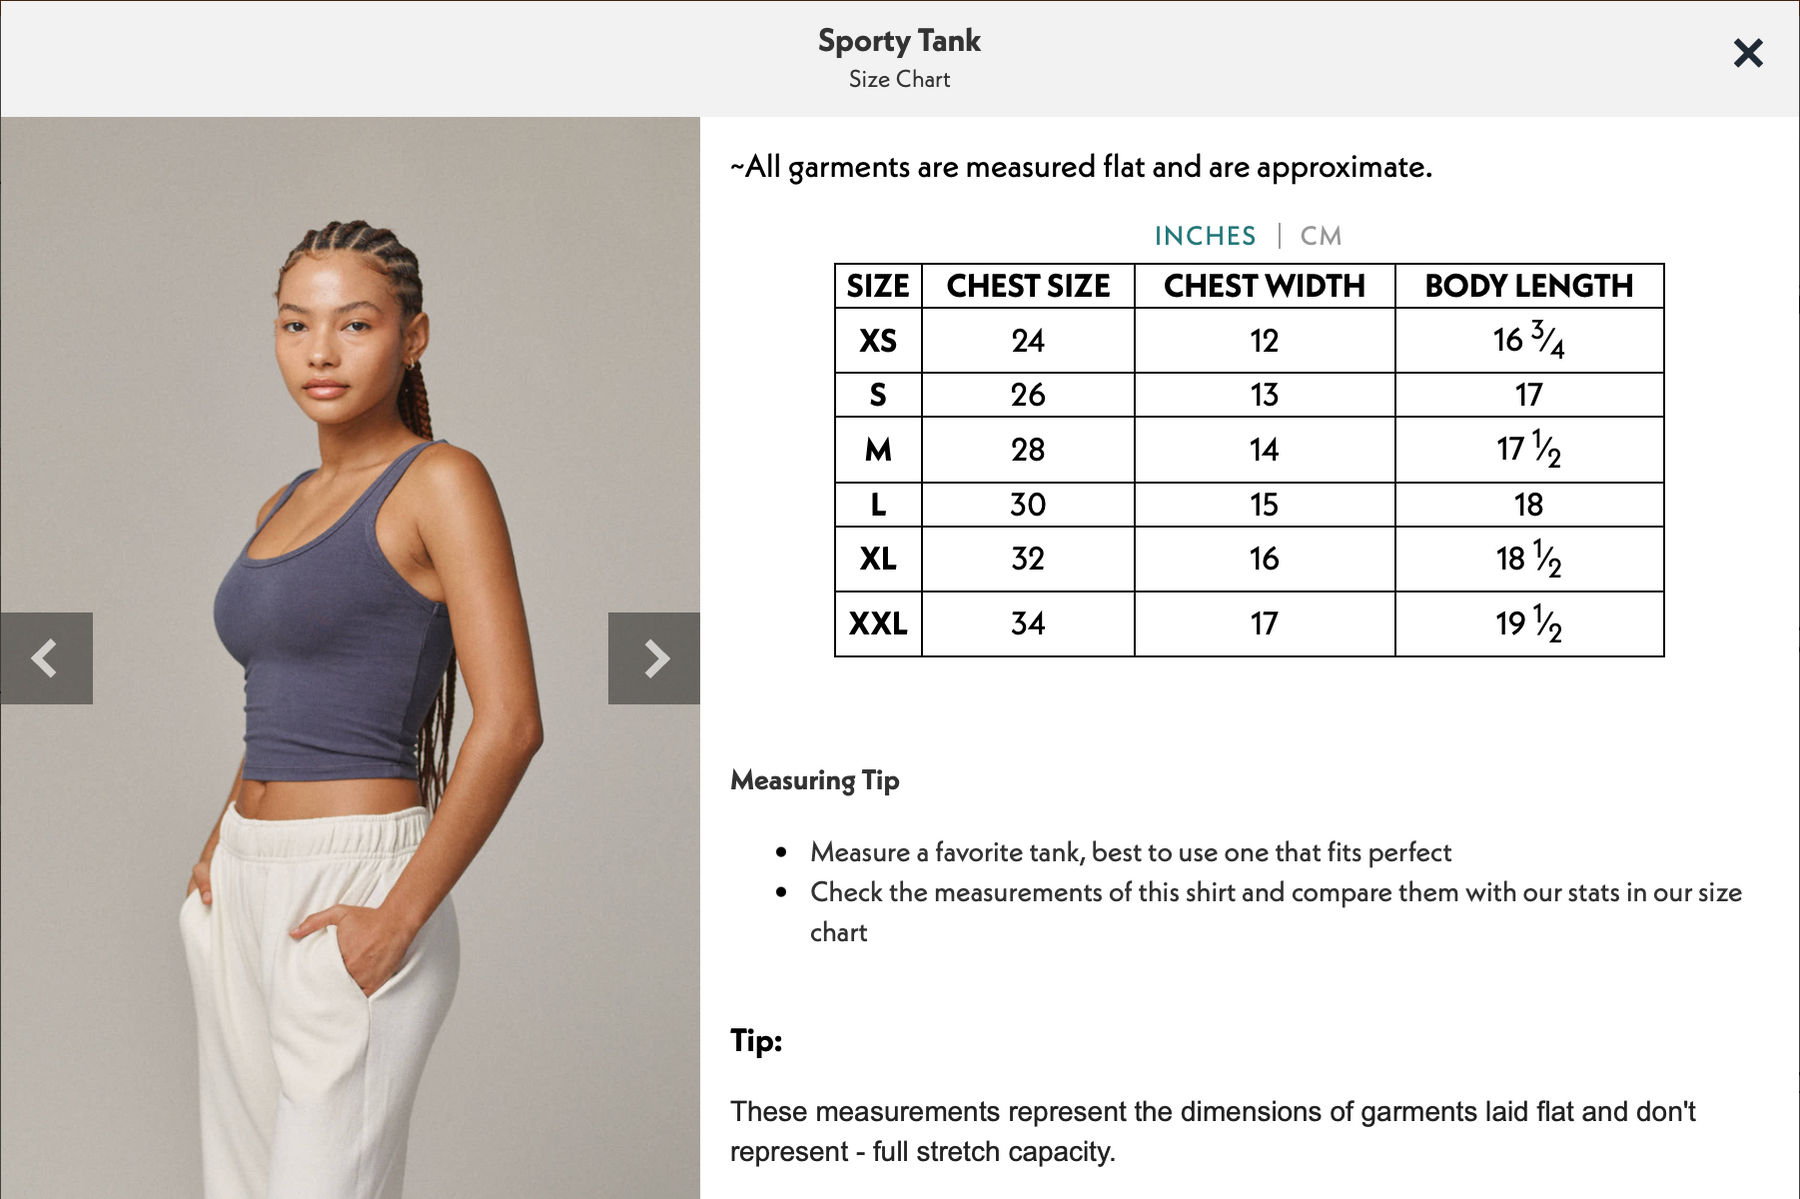The width and height of the screenshot is (1800, 1199).
Task: Click the bold Tip: heading
Action: [x=756, y=1041]
